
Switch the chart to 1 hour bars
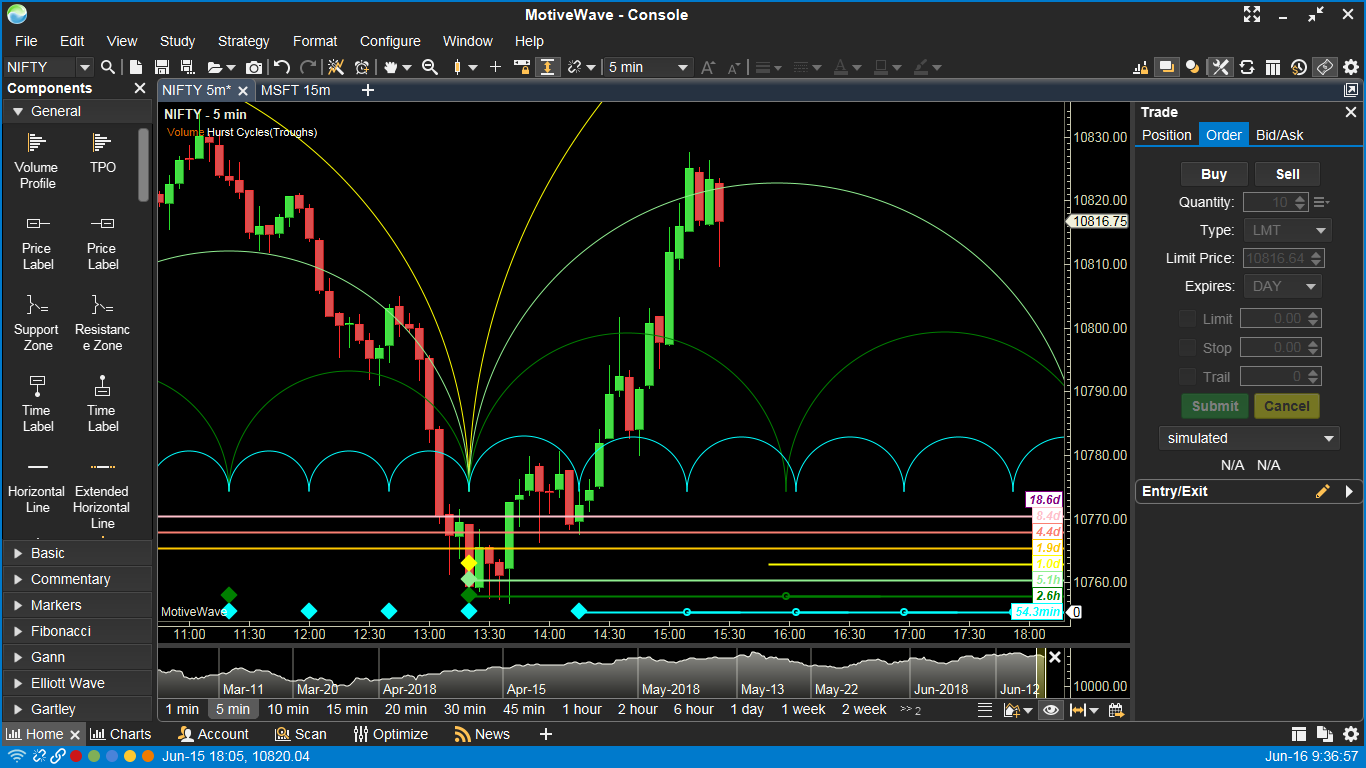point(582,709)
